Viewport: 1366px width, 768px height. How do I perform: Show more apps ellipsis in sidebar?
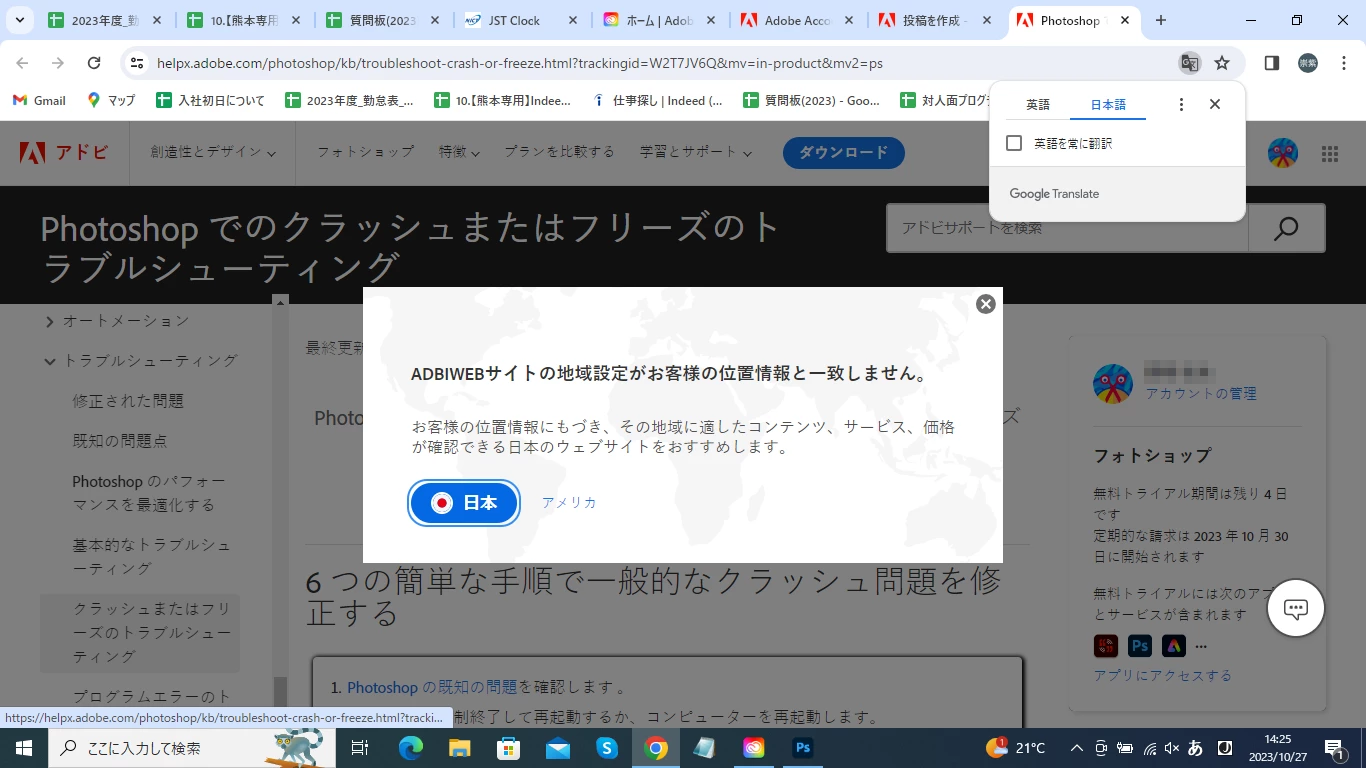click(x=1201, y=645)
